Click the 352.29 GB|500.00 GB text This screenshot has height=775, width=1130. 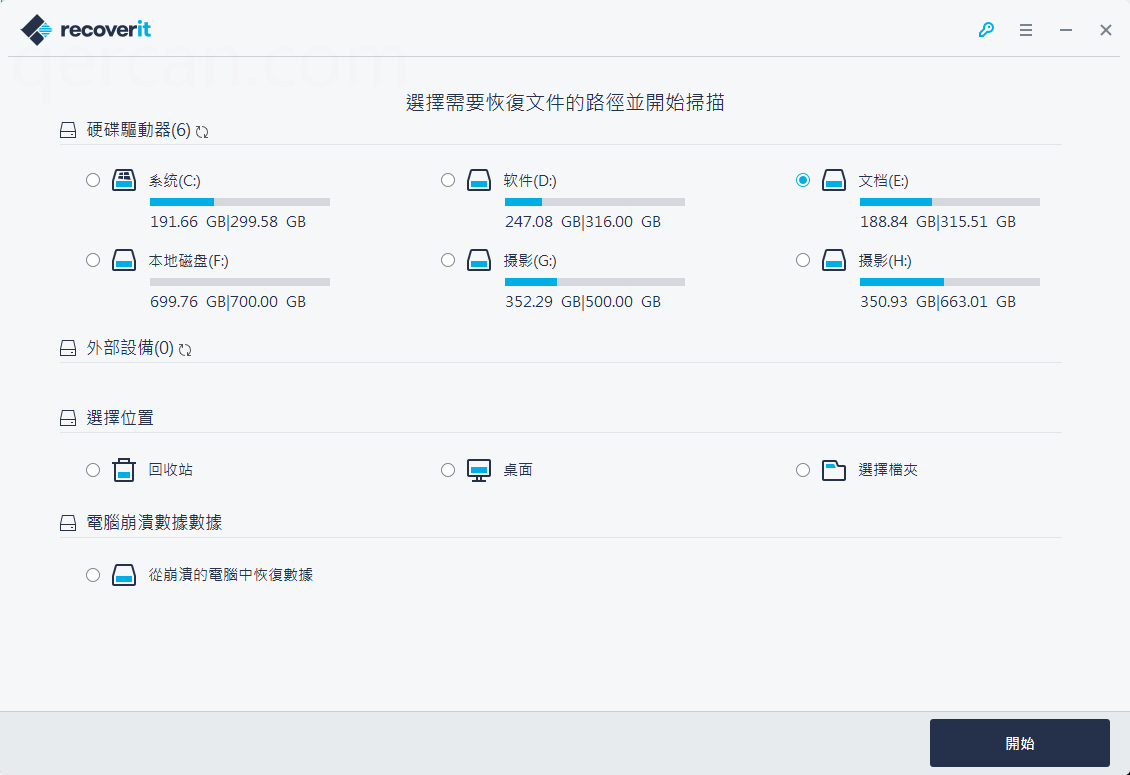click(x=583, y=302)
